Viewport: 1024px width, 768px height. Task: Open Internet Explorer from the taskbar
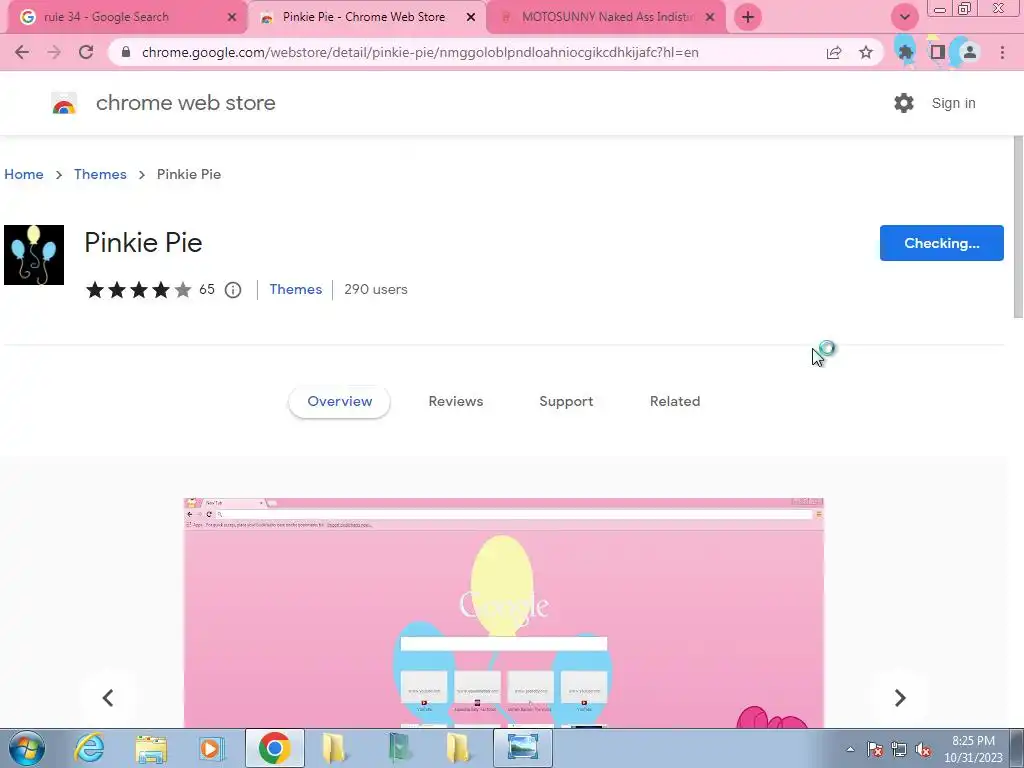coord(89,748)
